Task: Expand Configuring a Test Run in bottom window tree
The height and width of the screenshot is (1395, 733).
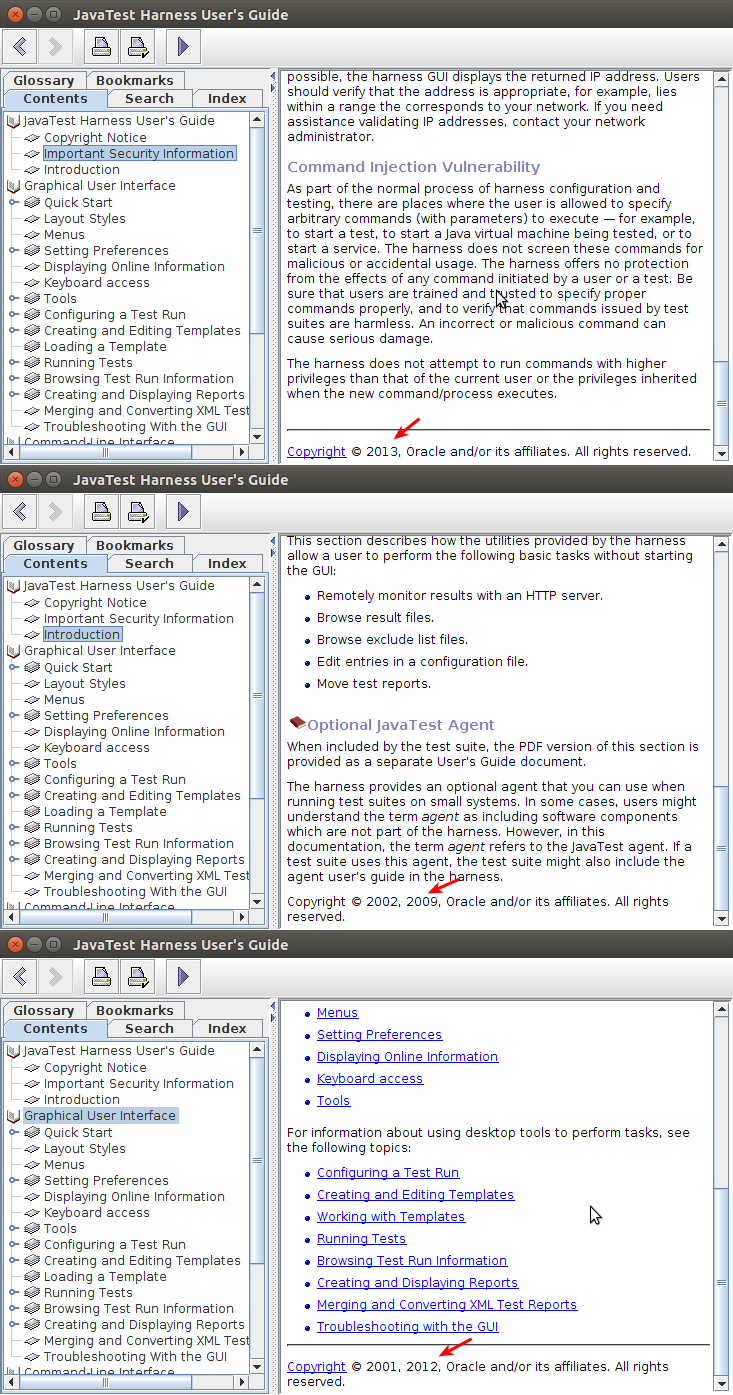Action: [x=14, y=1245]
